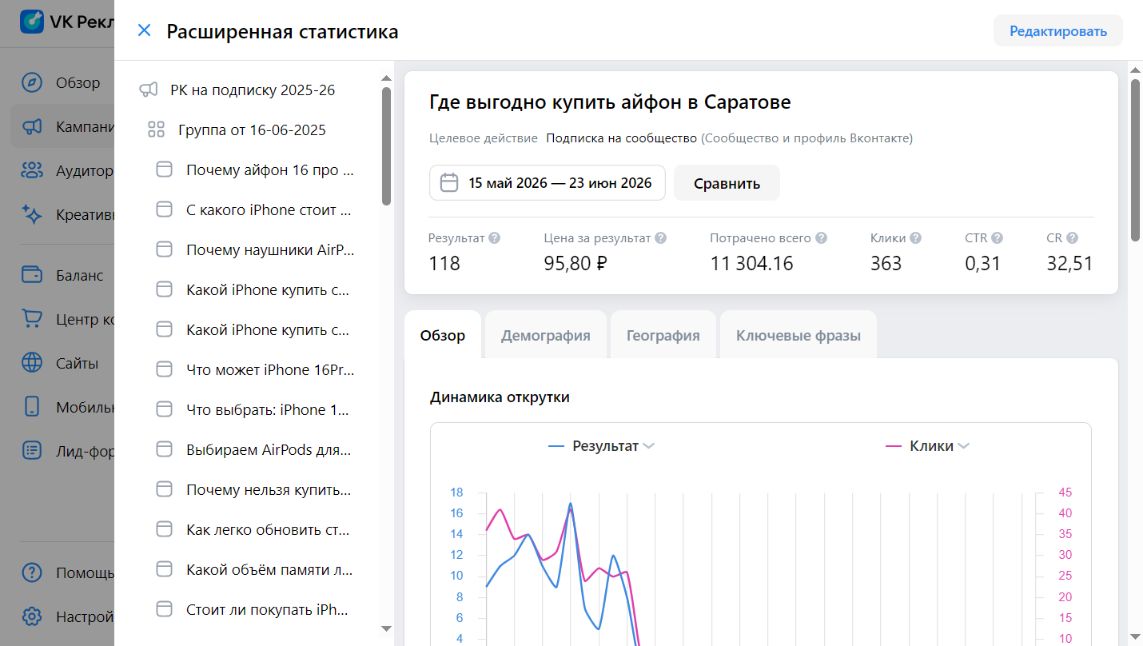Select ad Какой объём памяти л...

point(269,569)
